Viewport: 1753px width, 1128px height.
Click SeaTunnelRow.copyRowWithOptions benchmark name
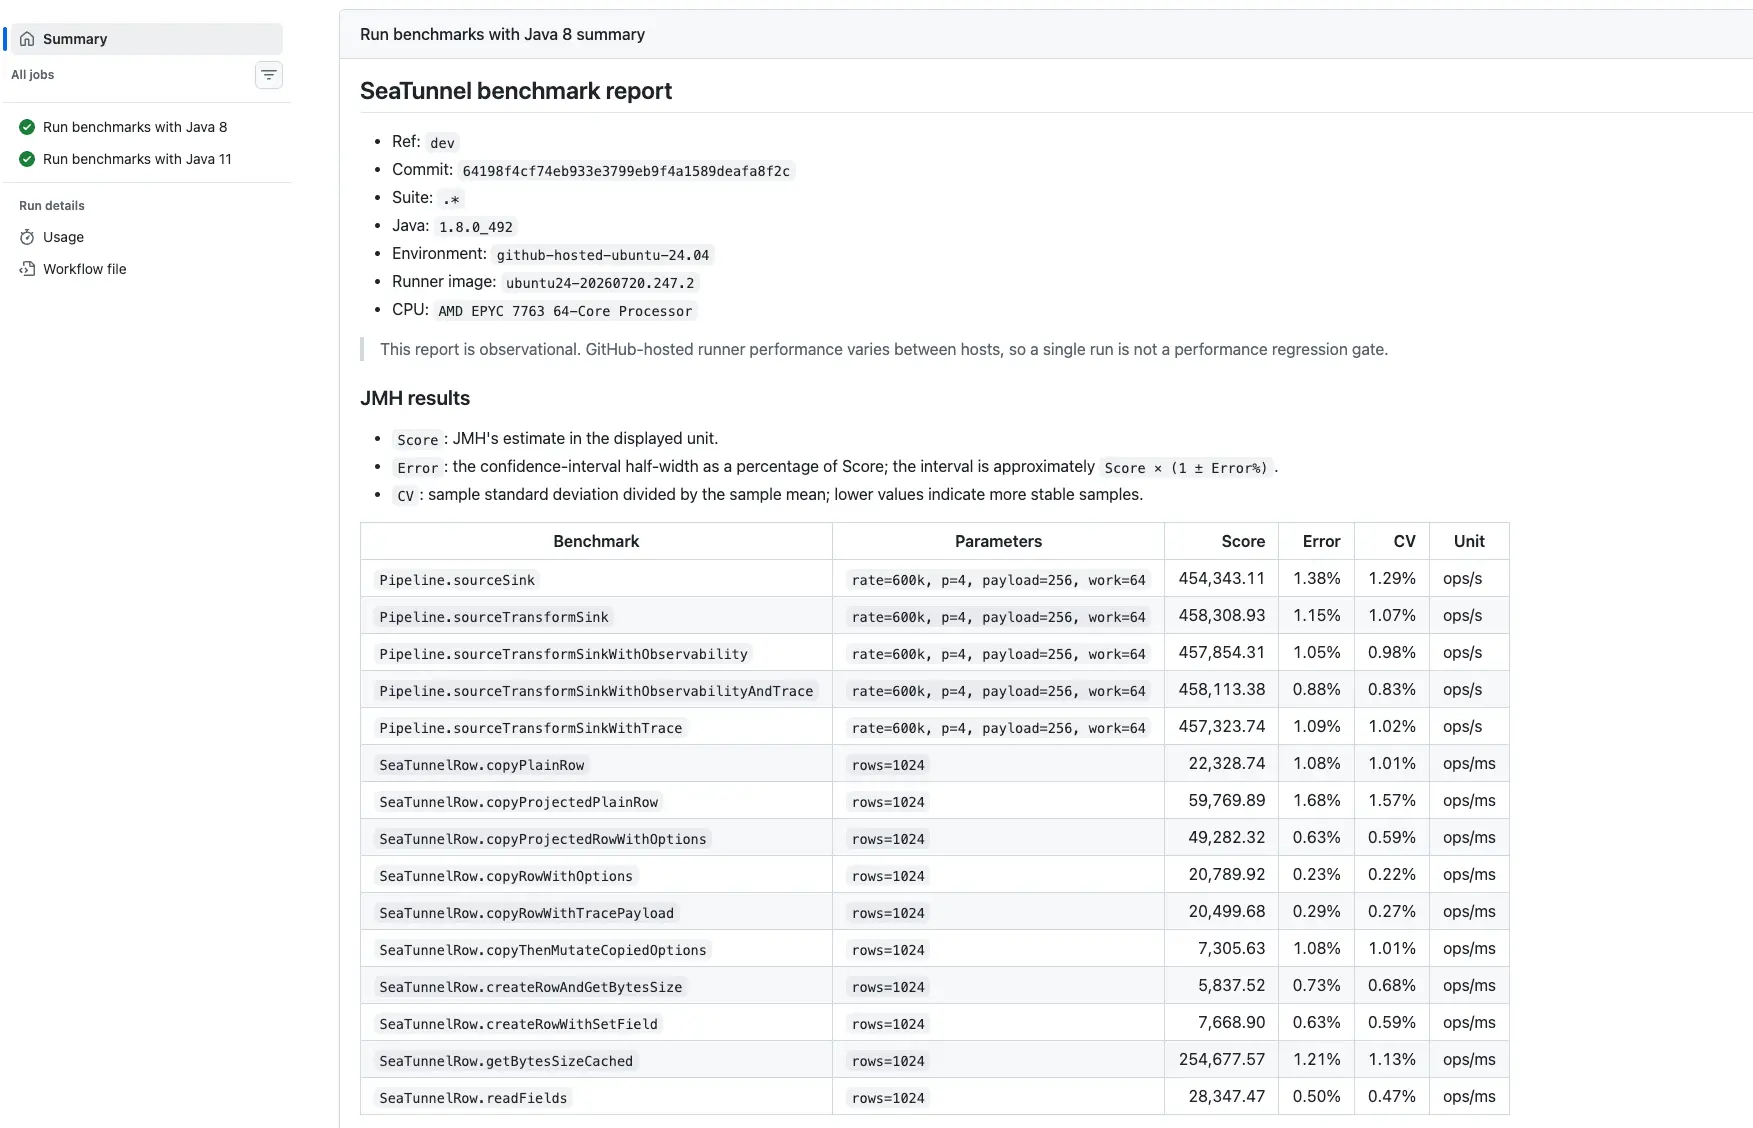click(x=506, y=876)
